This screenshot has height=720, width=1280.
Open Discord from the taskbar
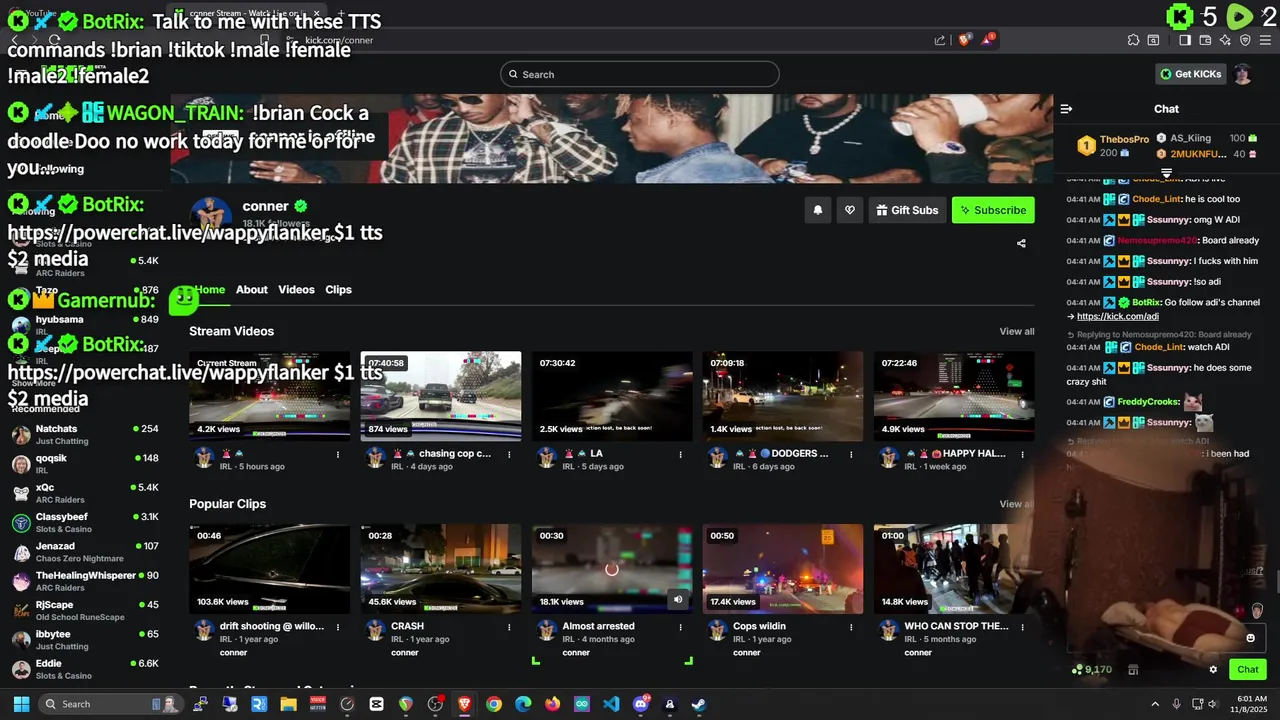tap(641, 704)
